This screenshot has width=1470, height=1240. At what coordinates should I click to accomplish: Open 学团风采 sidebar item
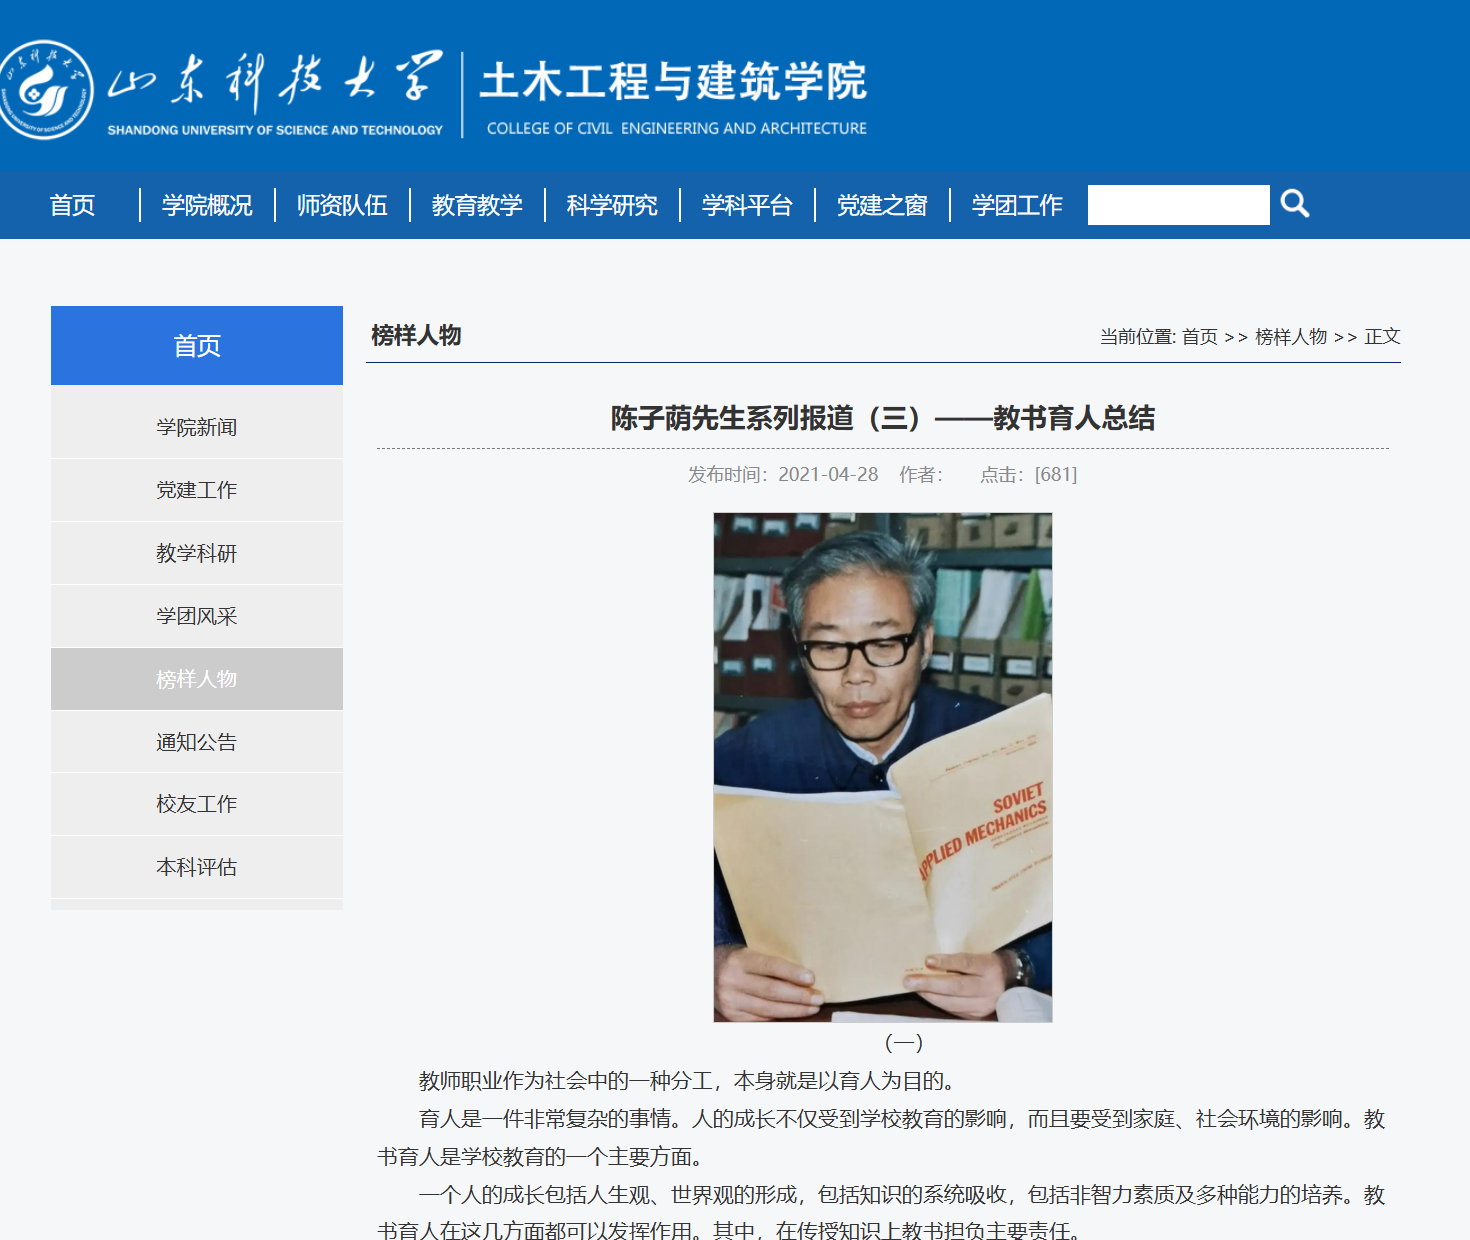click(x=197, y=616)
